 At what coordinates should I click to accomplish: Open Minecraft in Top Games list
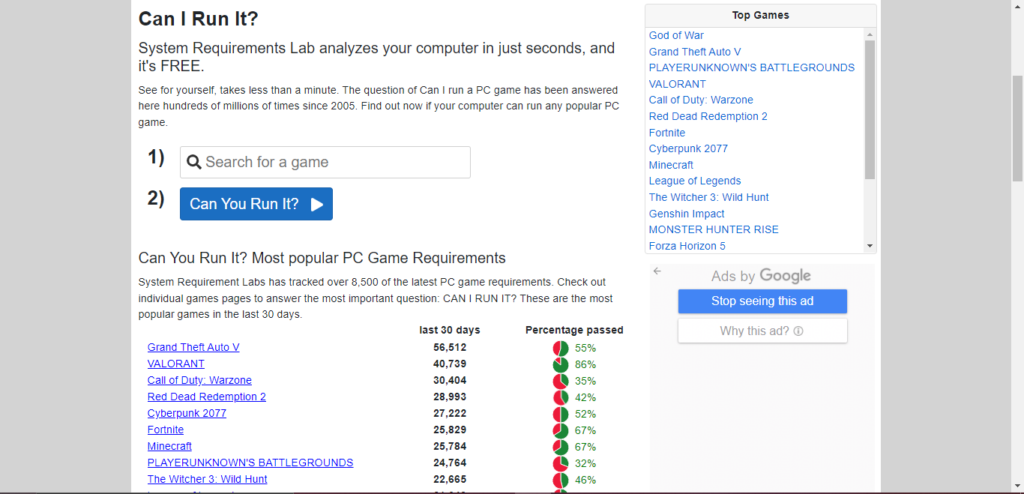(x=671, y=165)
